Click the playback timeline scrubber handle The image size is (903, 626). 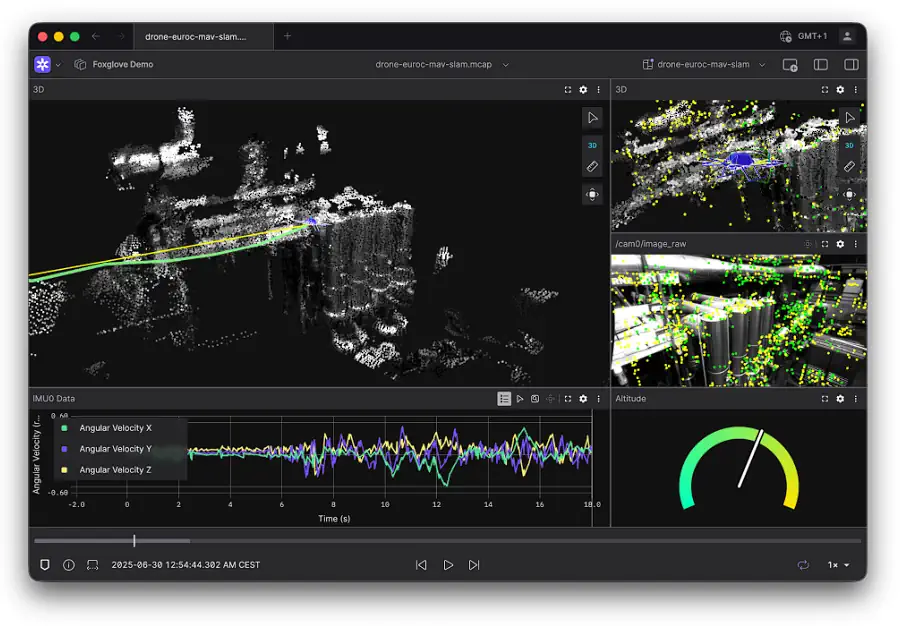coord(134,541)
